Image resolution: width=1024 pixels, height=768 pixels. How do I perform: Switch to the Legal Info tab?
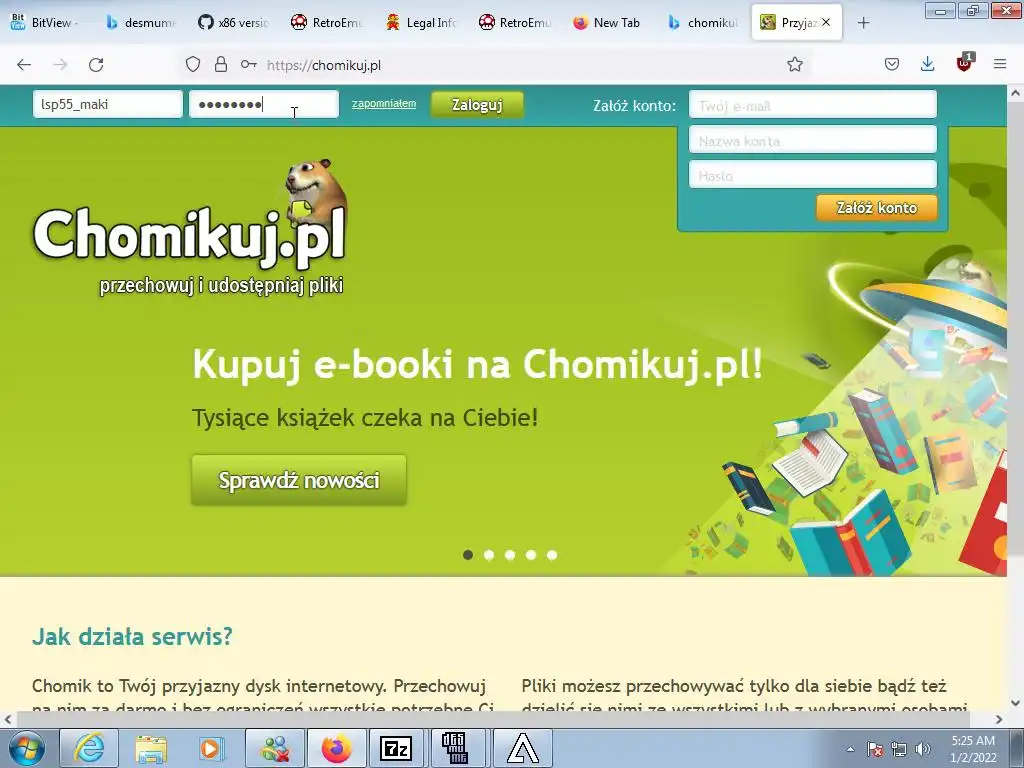pyautogui.click(x=421, y=23)
